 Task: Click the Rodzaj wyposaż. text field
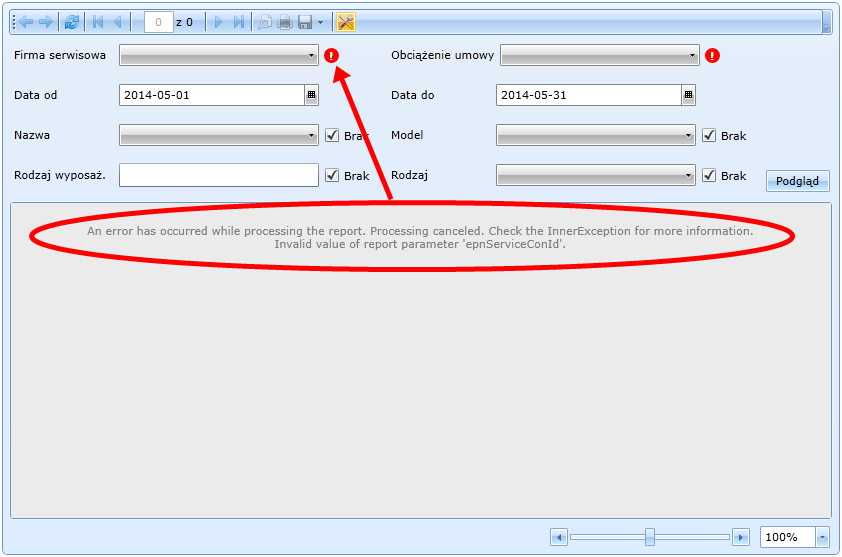pos(219,175)
